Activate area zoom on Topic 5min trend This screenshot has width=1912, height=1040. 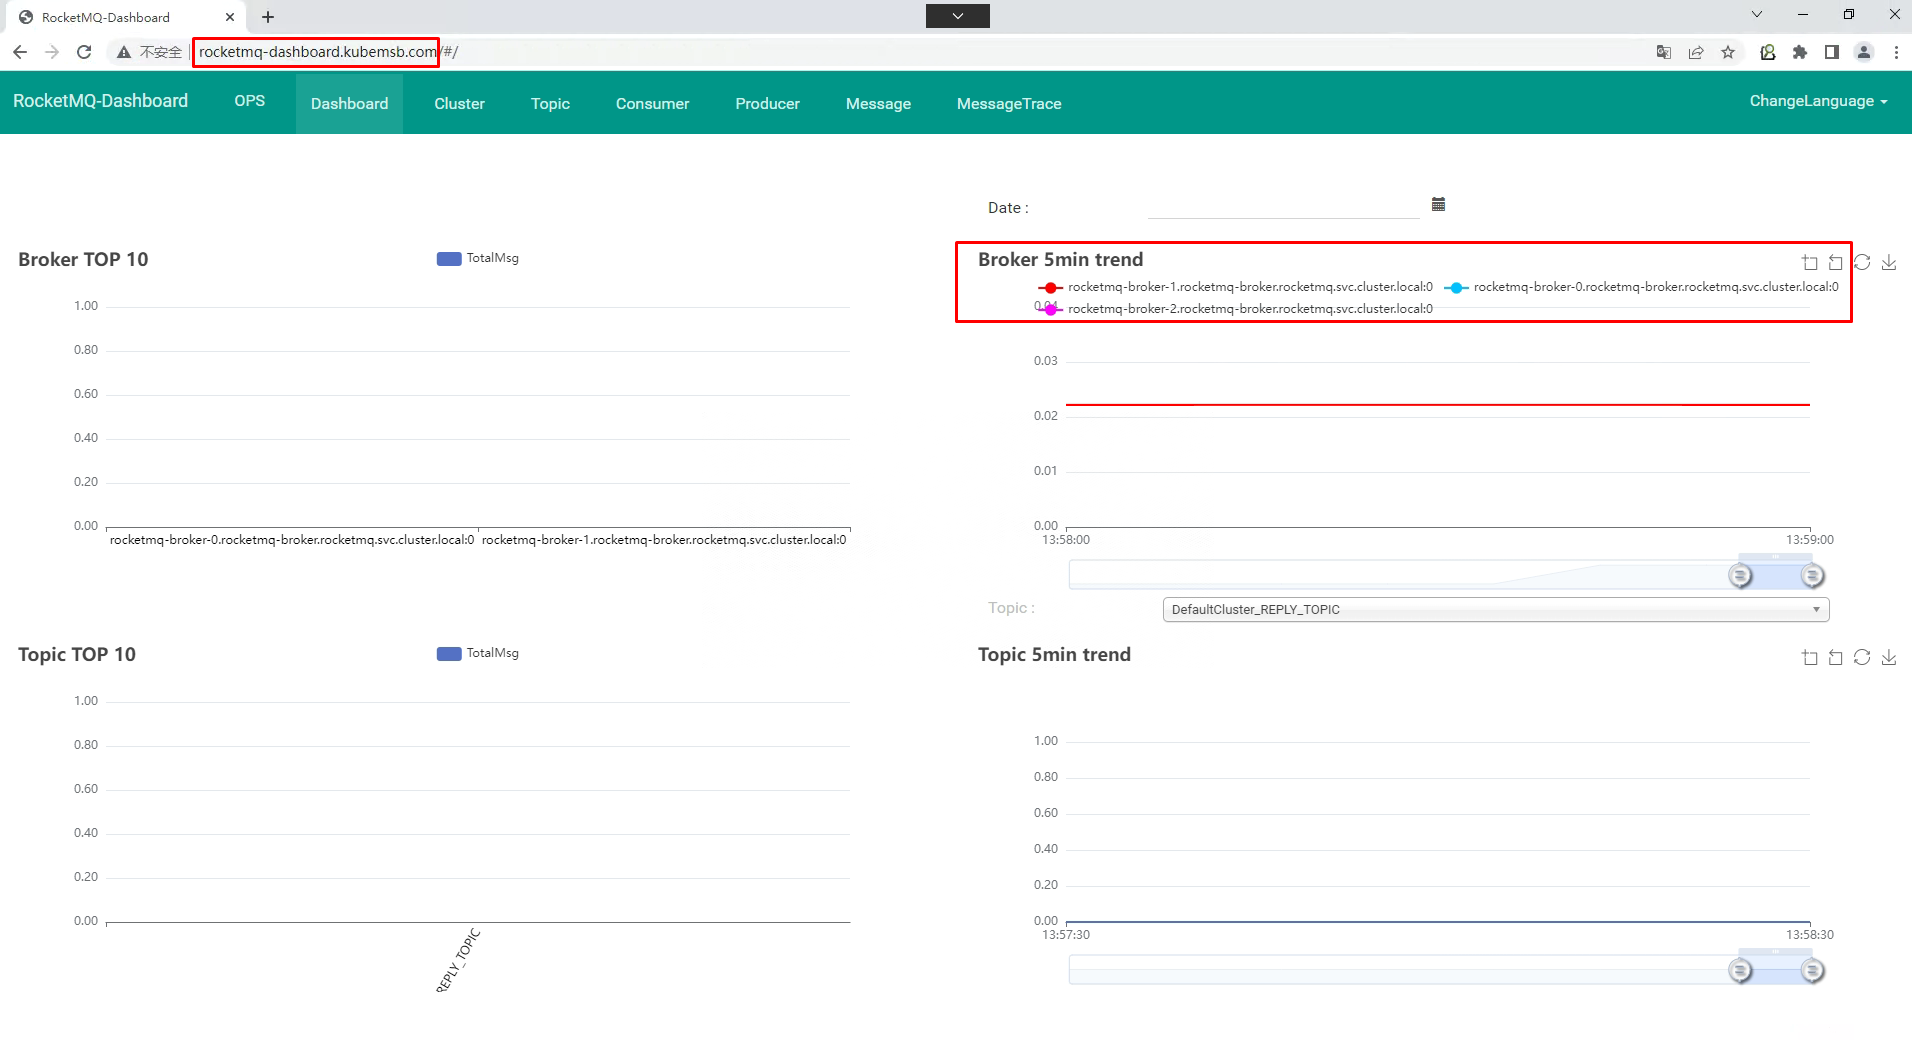pyautogui.click(x=1810, y=657)
